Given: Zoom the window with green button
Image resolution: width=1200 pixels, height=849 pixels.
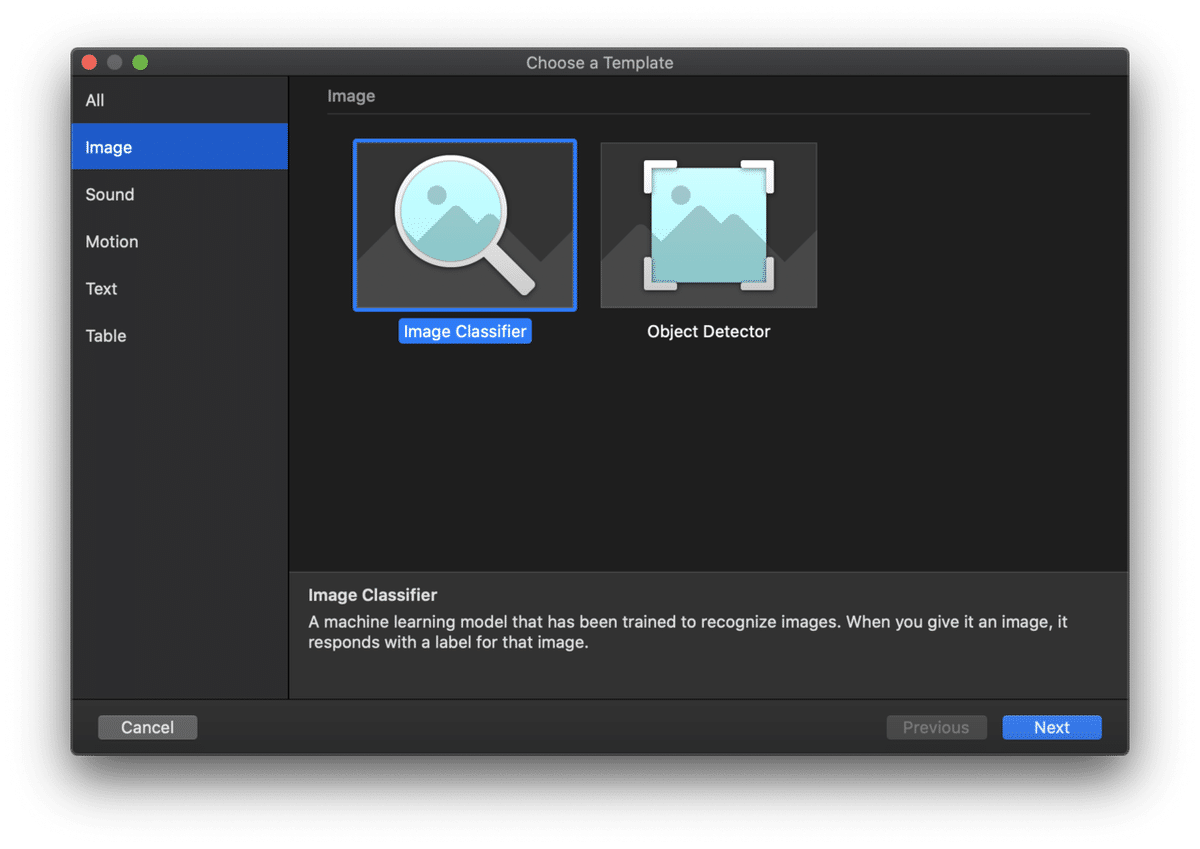Looking at the screenshot, I should [x=140, y=62].
